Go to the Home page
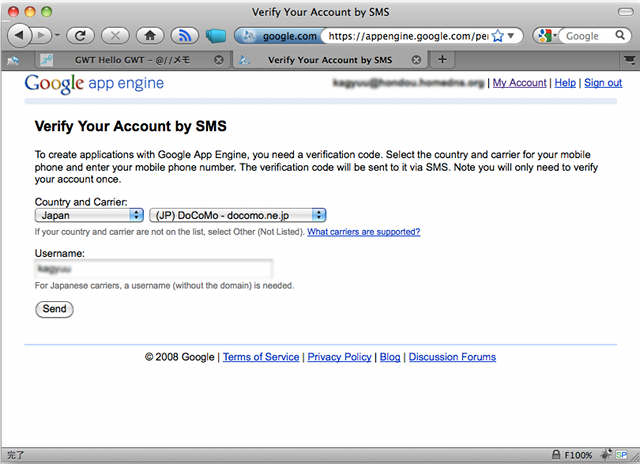Image resolution: width=640 pixels, height=464 pixels. pos(148,35)
